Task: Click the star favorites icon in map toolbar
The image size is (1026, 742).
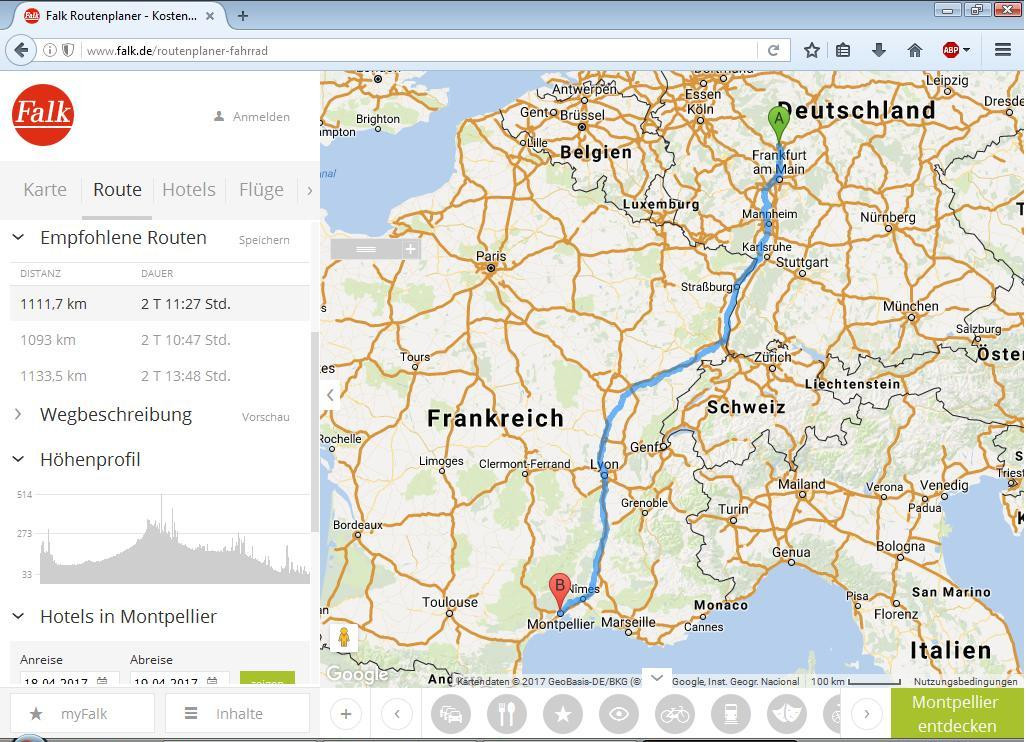Action: coord(563,714)
